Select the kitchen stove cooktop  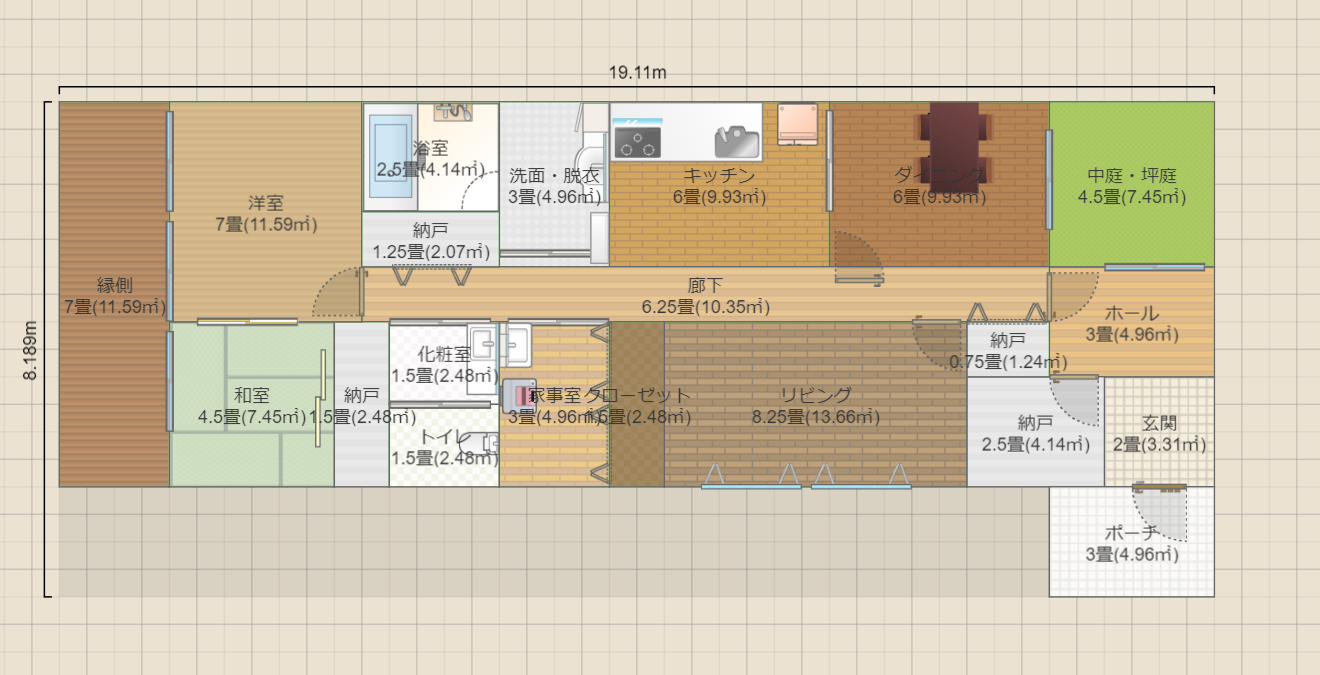coord(638,138)
